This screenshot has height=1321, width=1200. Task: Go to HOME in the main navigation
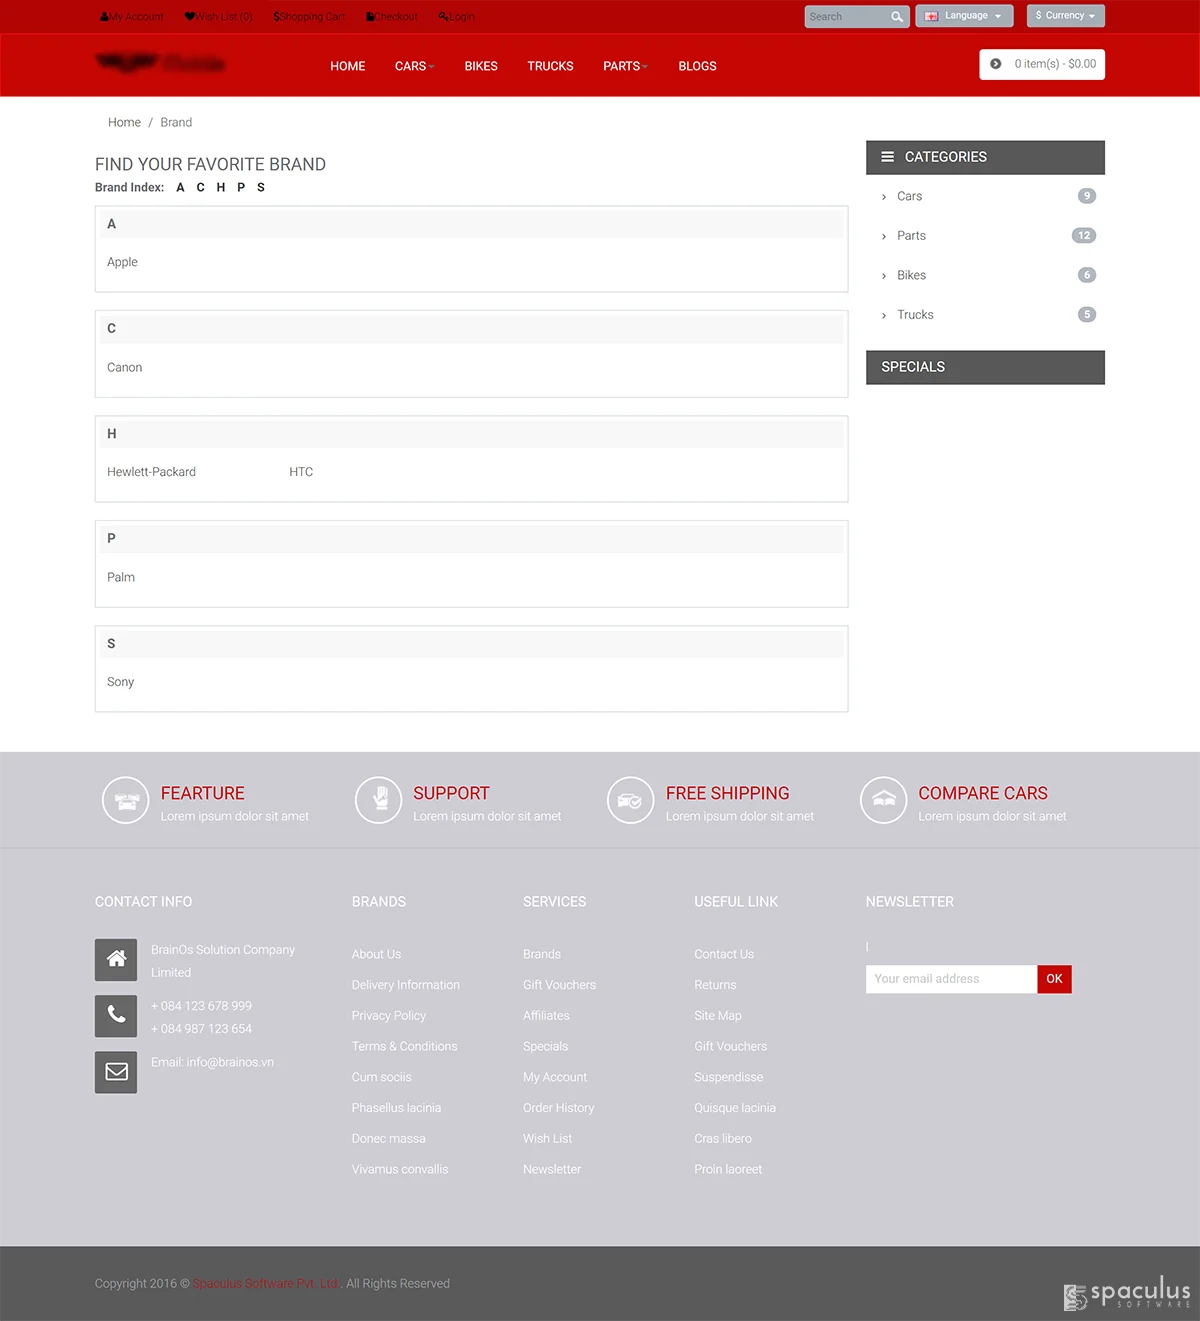click(348, 66)
